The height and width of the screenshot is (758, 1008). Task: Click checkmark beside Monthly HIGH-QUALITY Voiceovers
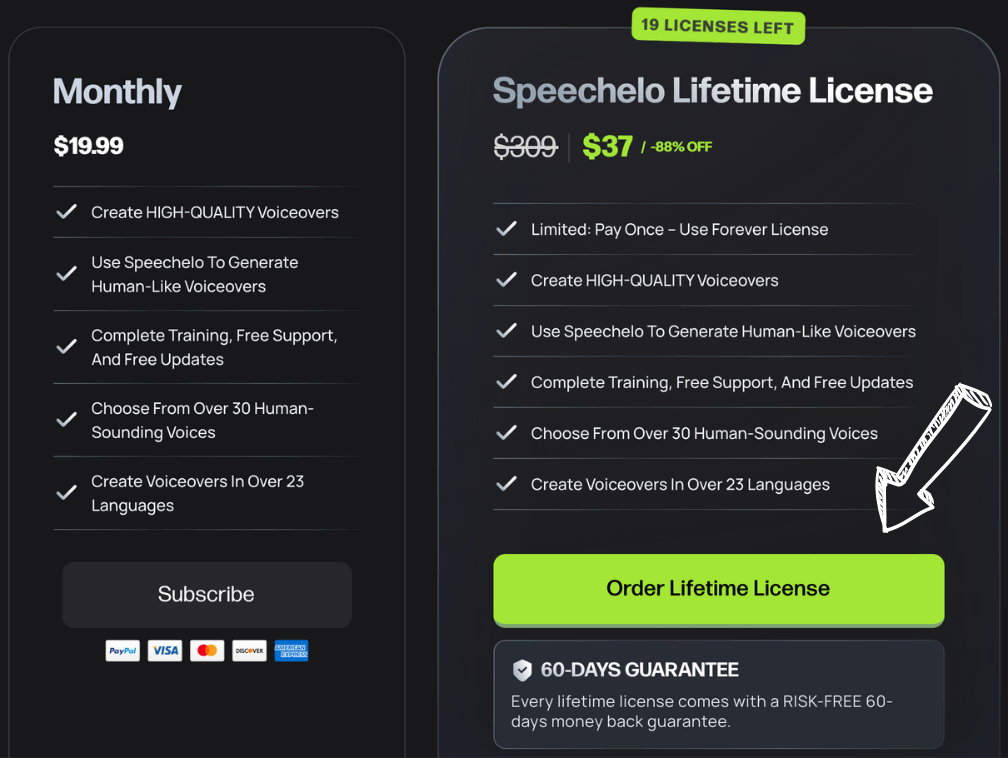[67, 212]
